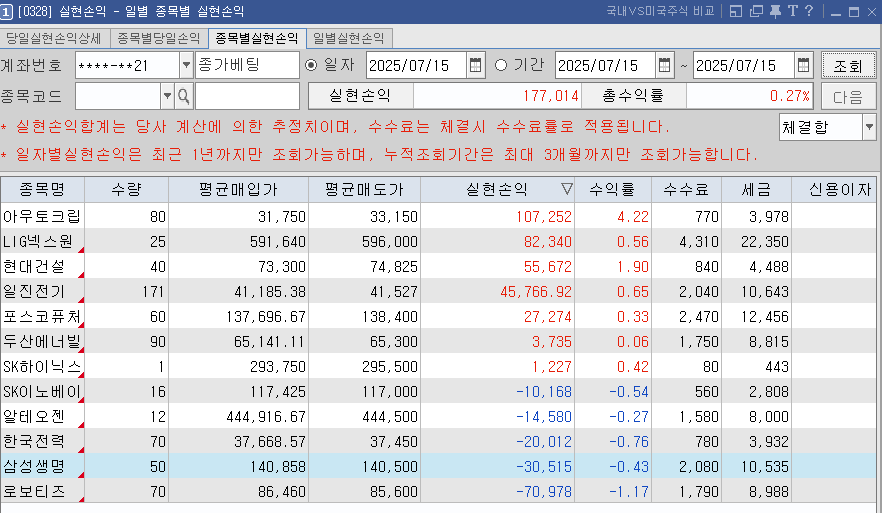The height and width of the screenshot is (513, 882).
Task: Click the font size T icon
Action: pos(792,11)
